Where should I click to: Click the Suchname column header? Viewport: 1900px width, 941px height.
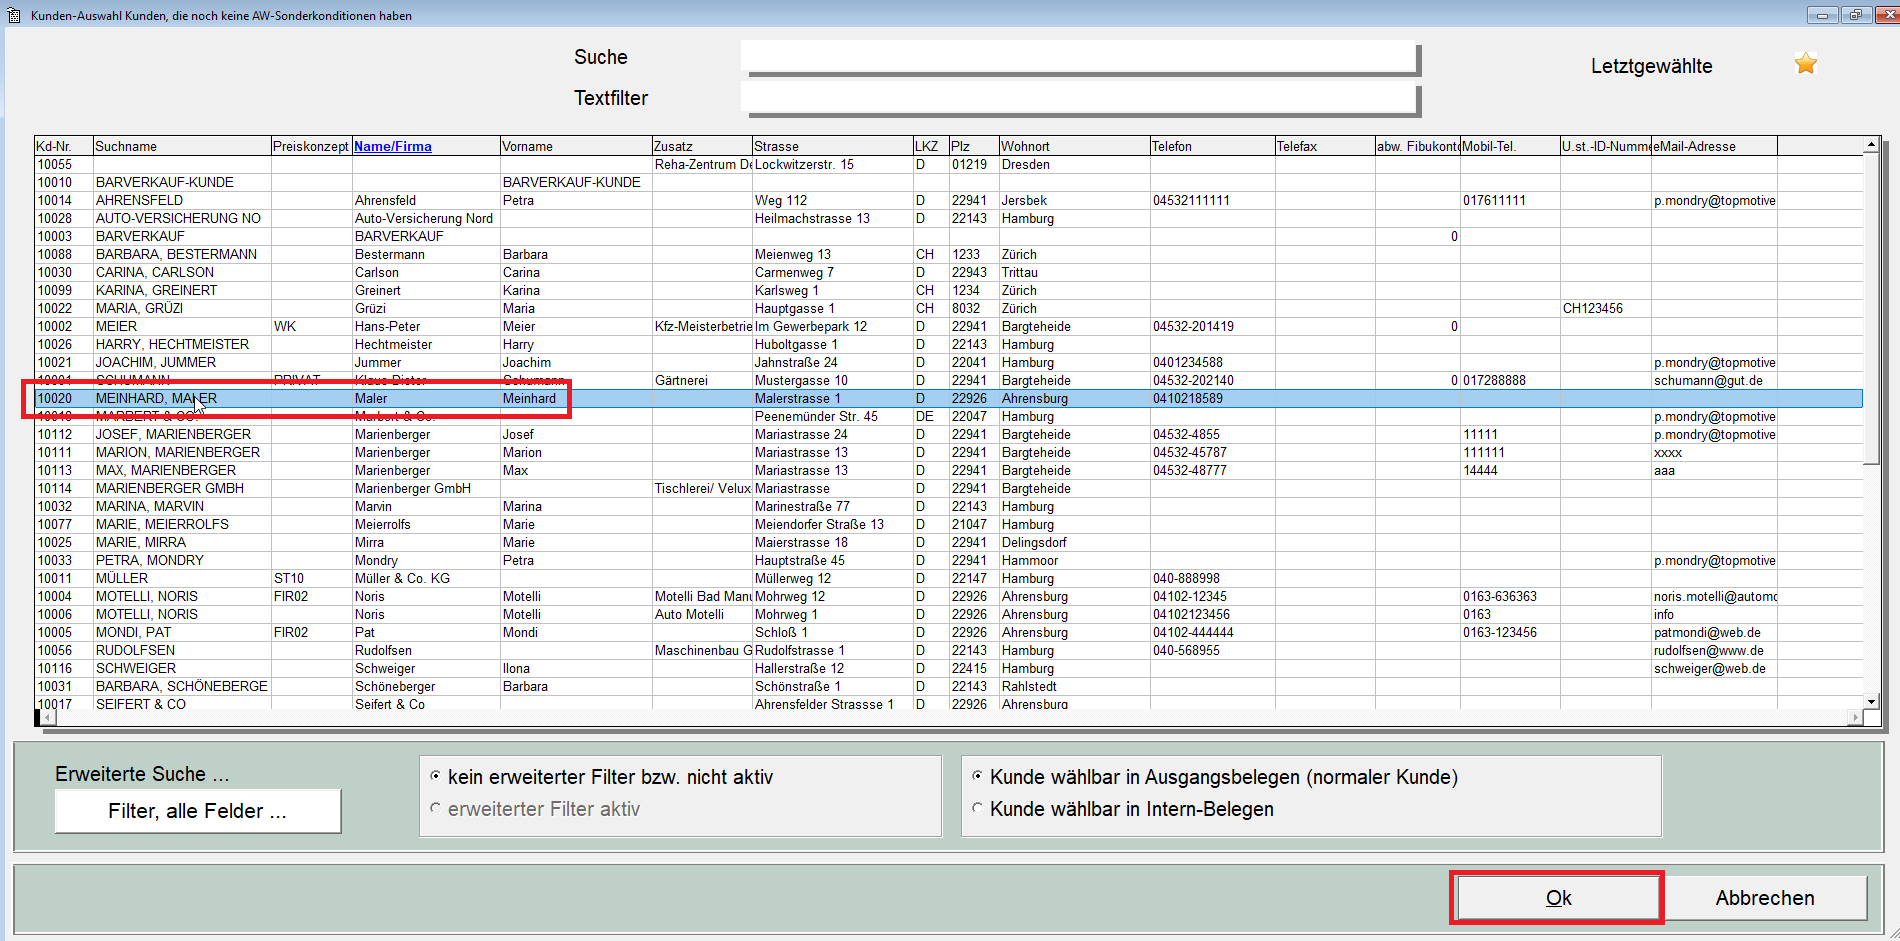[x=182, y=146]
